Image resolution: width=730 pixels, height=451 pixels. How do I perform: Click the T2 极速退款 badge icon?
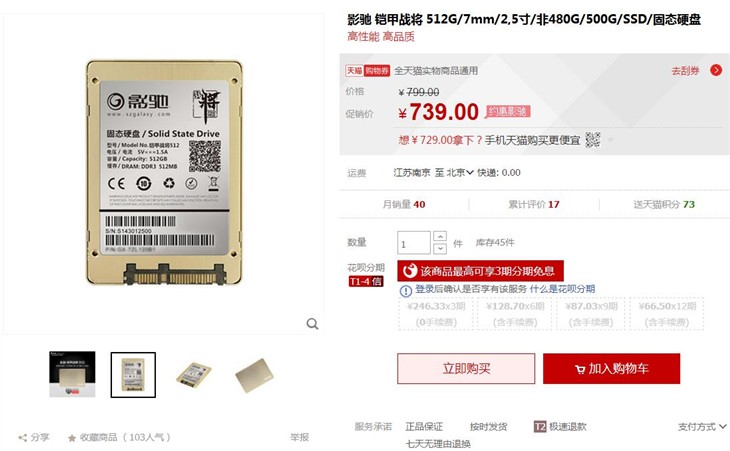[540, 426]
